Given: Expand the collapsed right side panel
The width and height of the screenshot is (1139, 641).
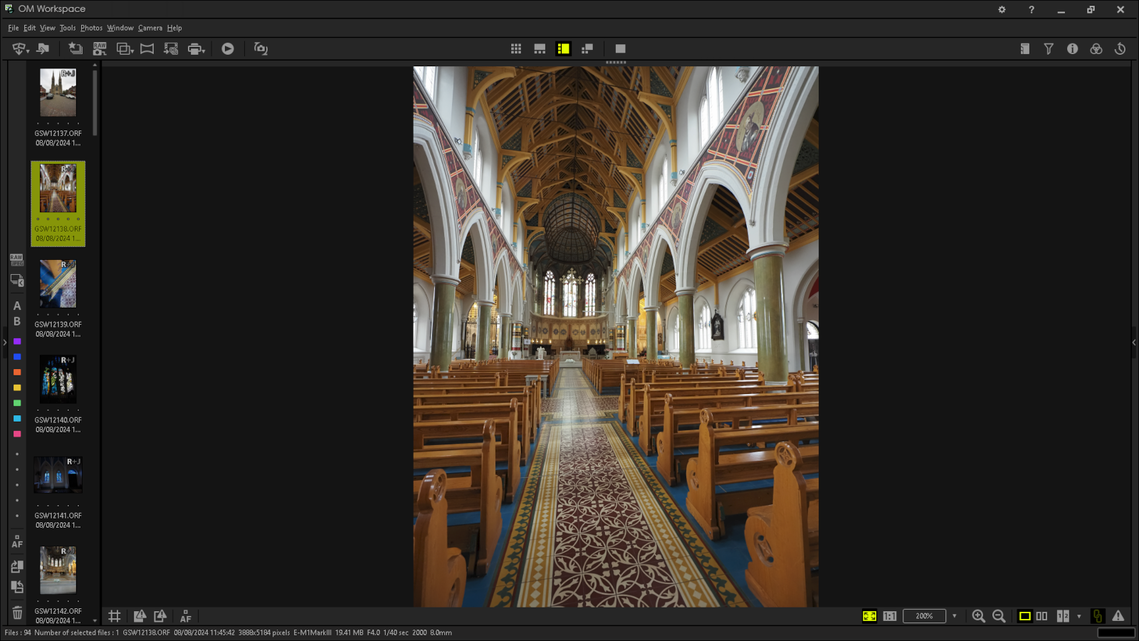Looking at the screenshot, I should click(1134, 342).
